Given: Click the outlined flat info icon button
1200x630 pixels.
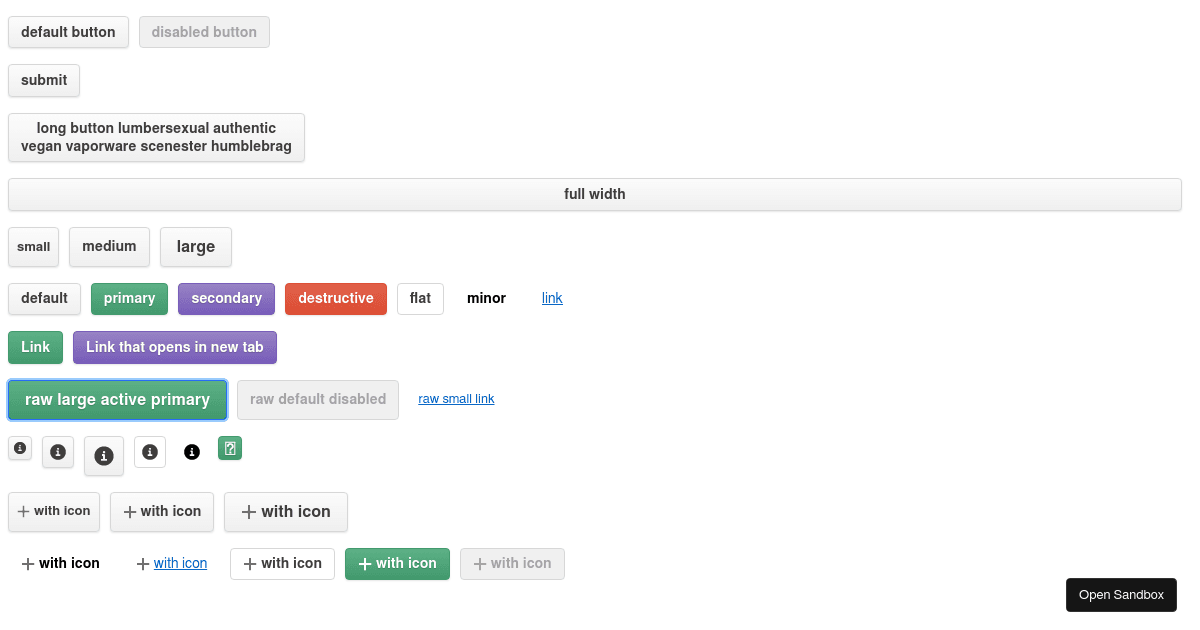Looking at the screenshot, I should click(x=149, y=451).
